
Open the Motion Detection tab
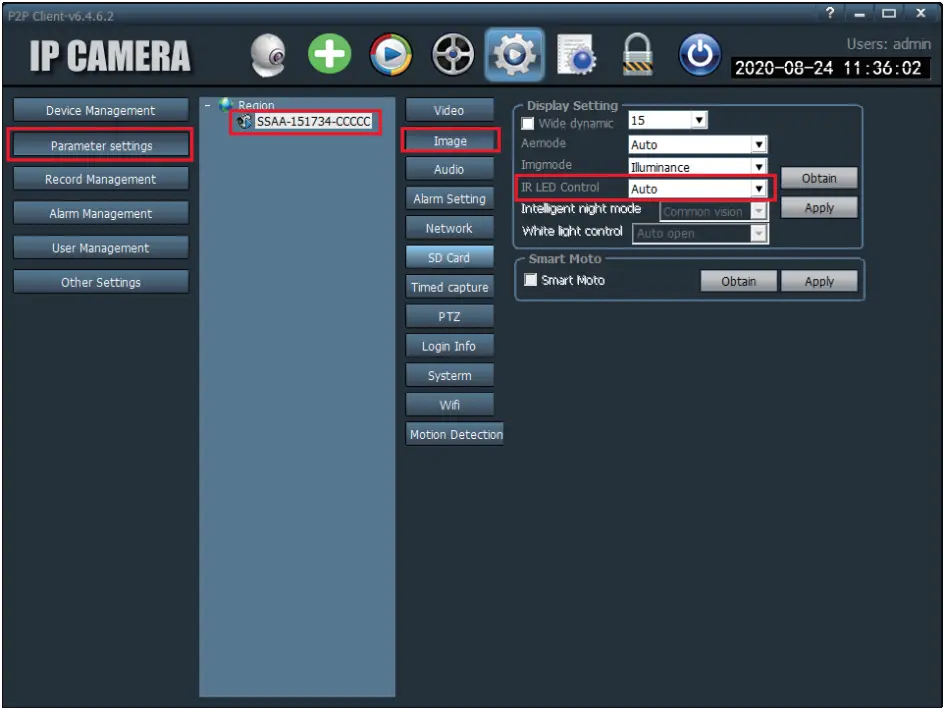[455, 434]
